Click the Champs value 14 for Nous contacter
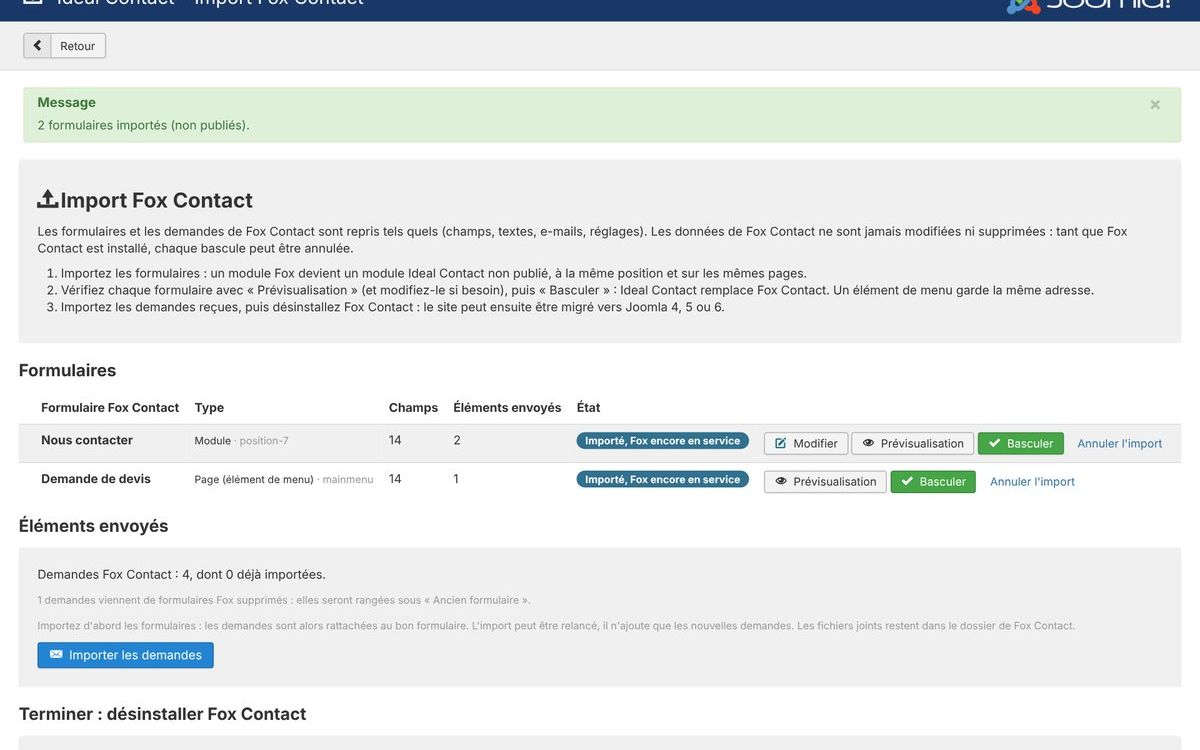The height and width of the screenshot is (750, 1200). (395, 440)
